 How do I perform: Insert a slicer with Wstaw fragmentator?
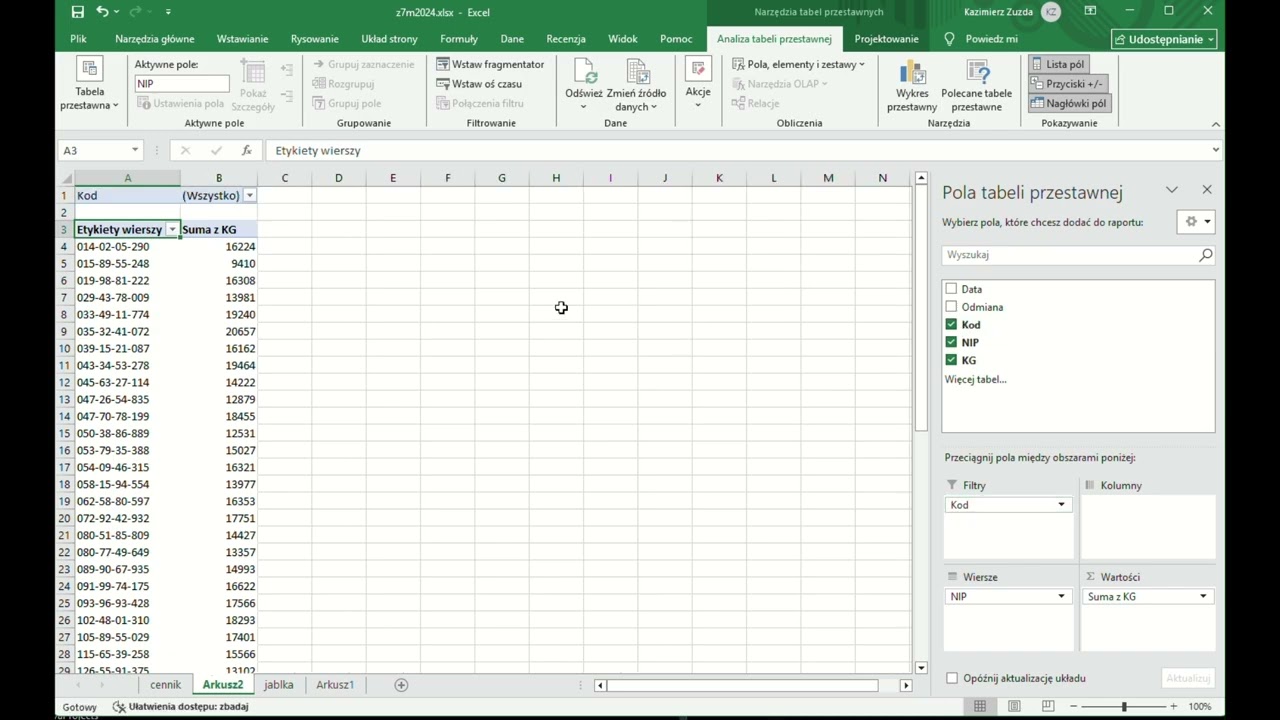[490, 64]
